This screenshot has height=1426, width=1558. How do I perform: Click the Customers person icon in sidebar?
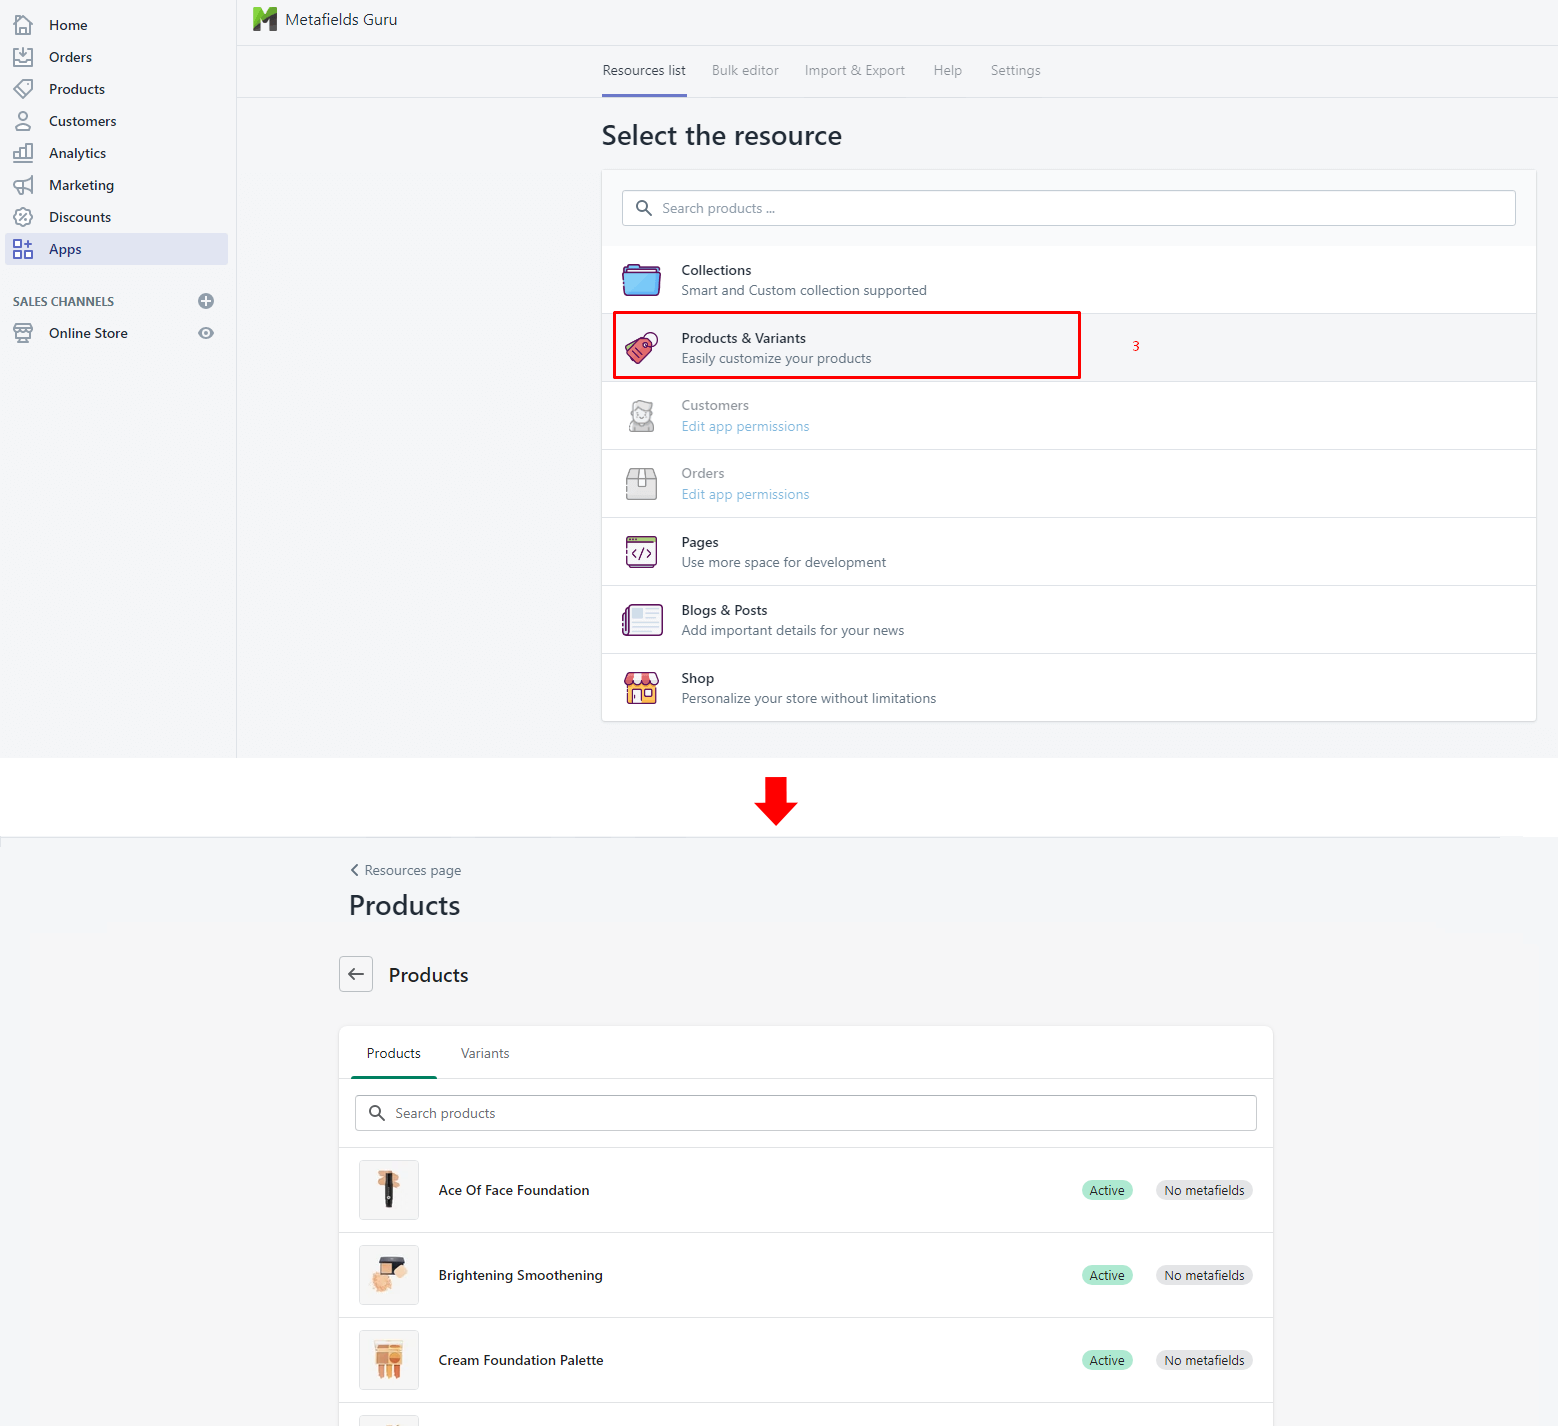(x=23, y=121)
